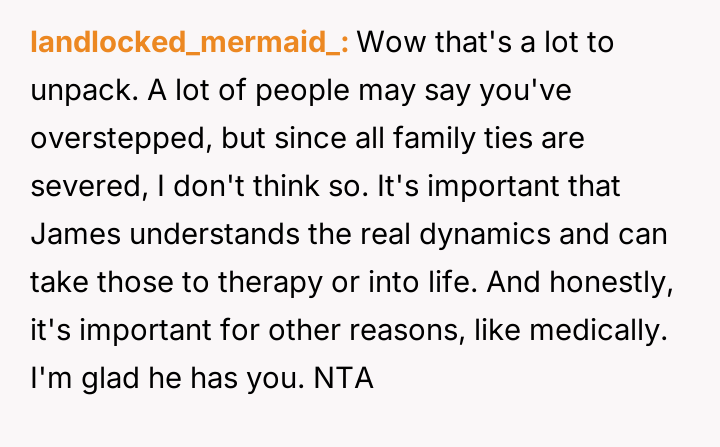This screenshot has width=720, height=447.
Task: Click the orange username above the comment
Action: (190, 44)
